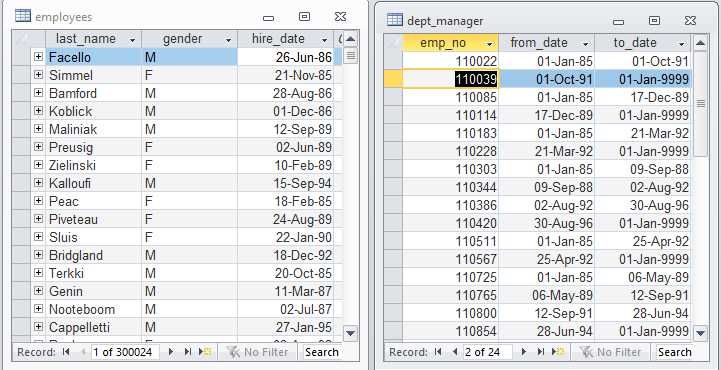The width and height of the screenshot is (721, 370).
Task: Expand the Bridgland row subdatasheet
Action: [38, 255]
